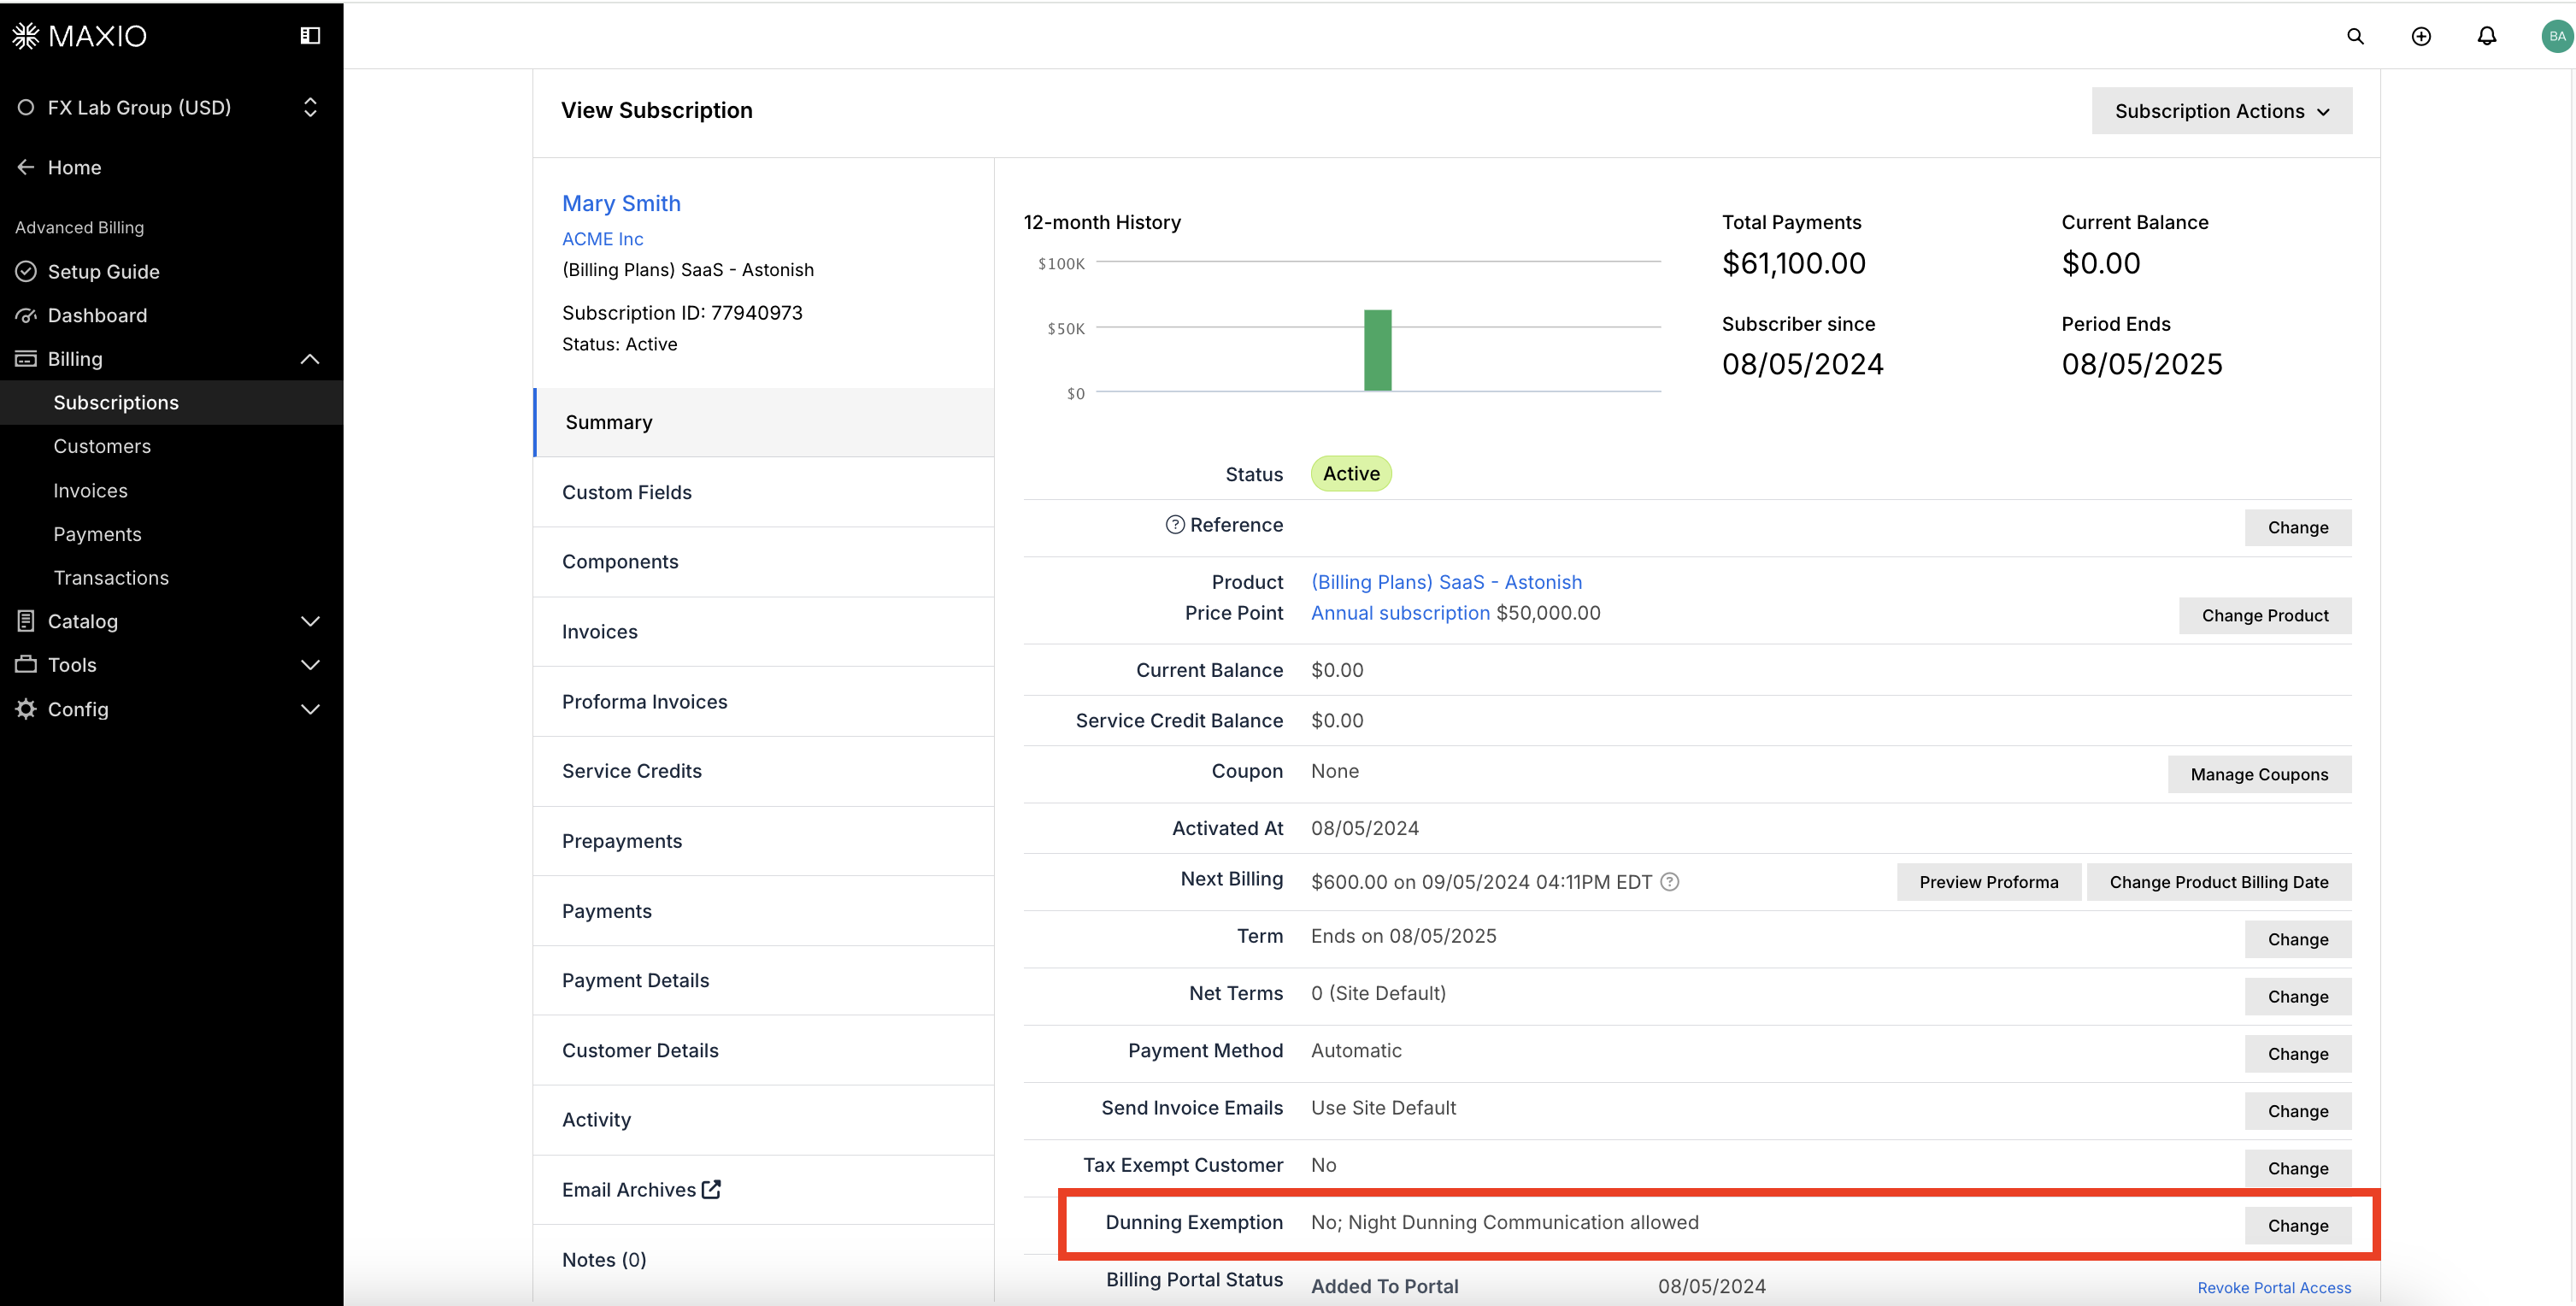
Task: Open the BA user avatar menu
Action: [2556, 36]
